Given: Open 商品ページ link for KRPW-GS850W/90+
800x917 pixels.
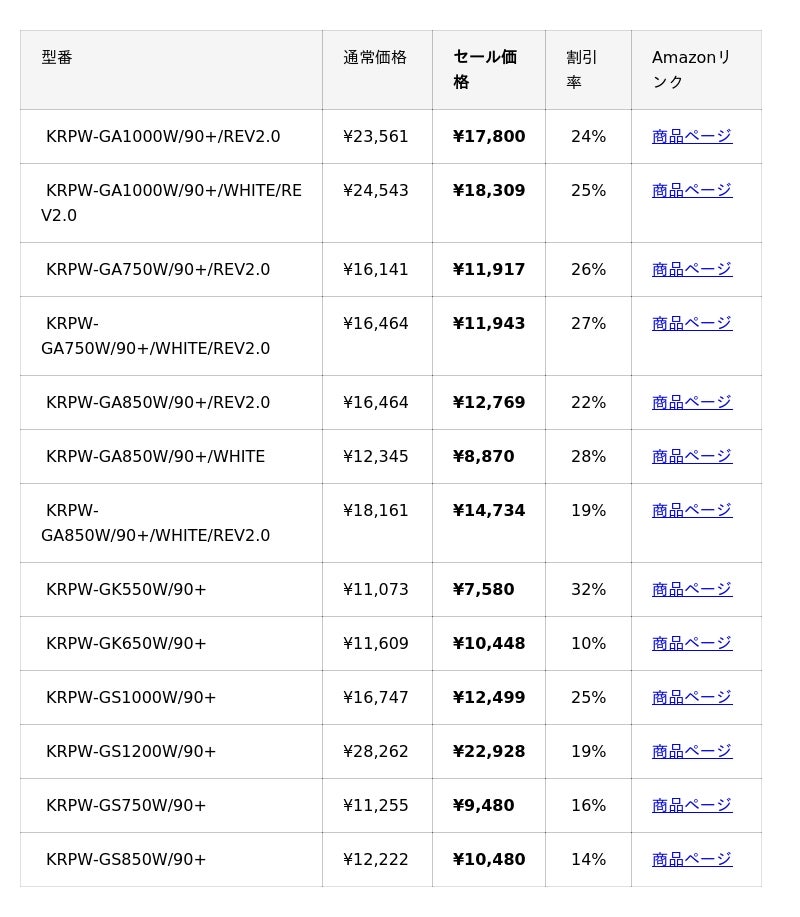Looking at the screenshot, I should coord(692,859).
